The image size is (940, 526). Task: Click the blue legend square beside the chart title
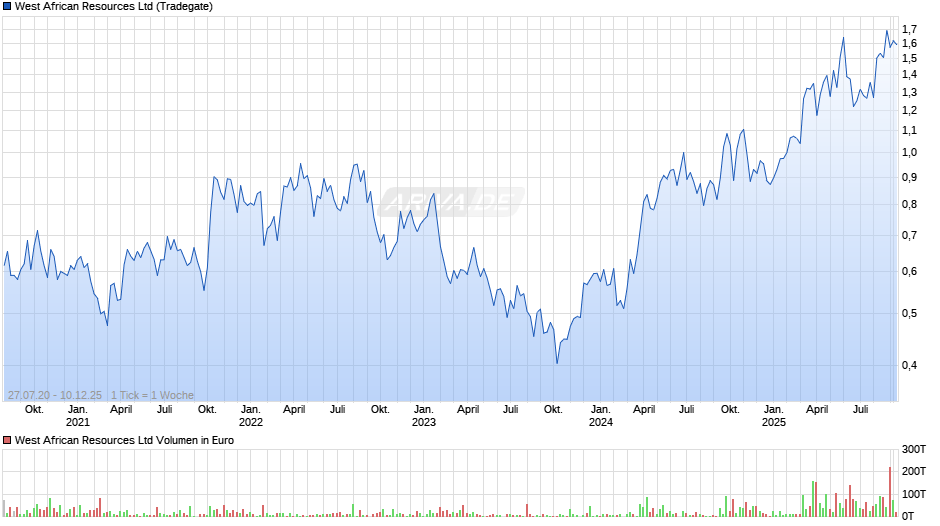7,7
